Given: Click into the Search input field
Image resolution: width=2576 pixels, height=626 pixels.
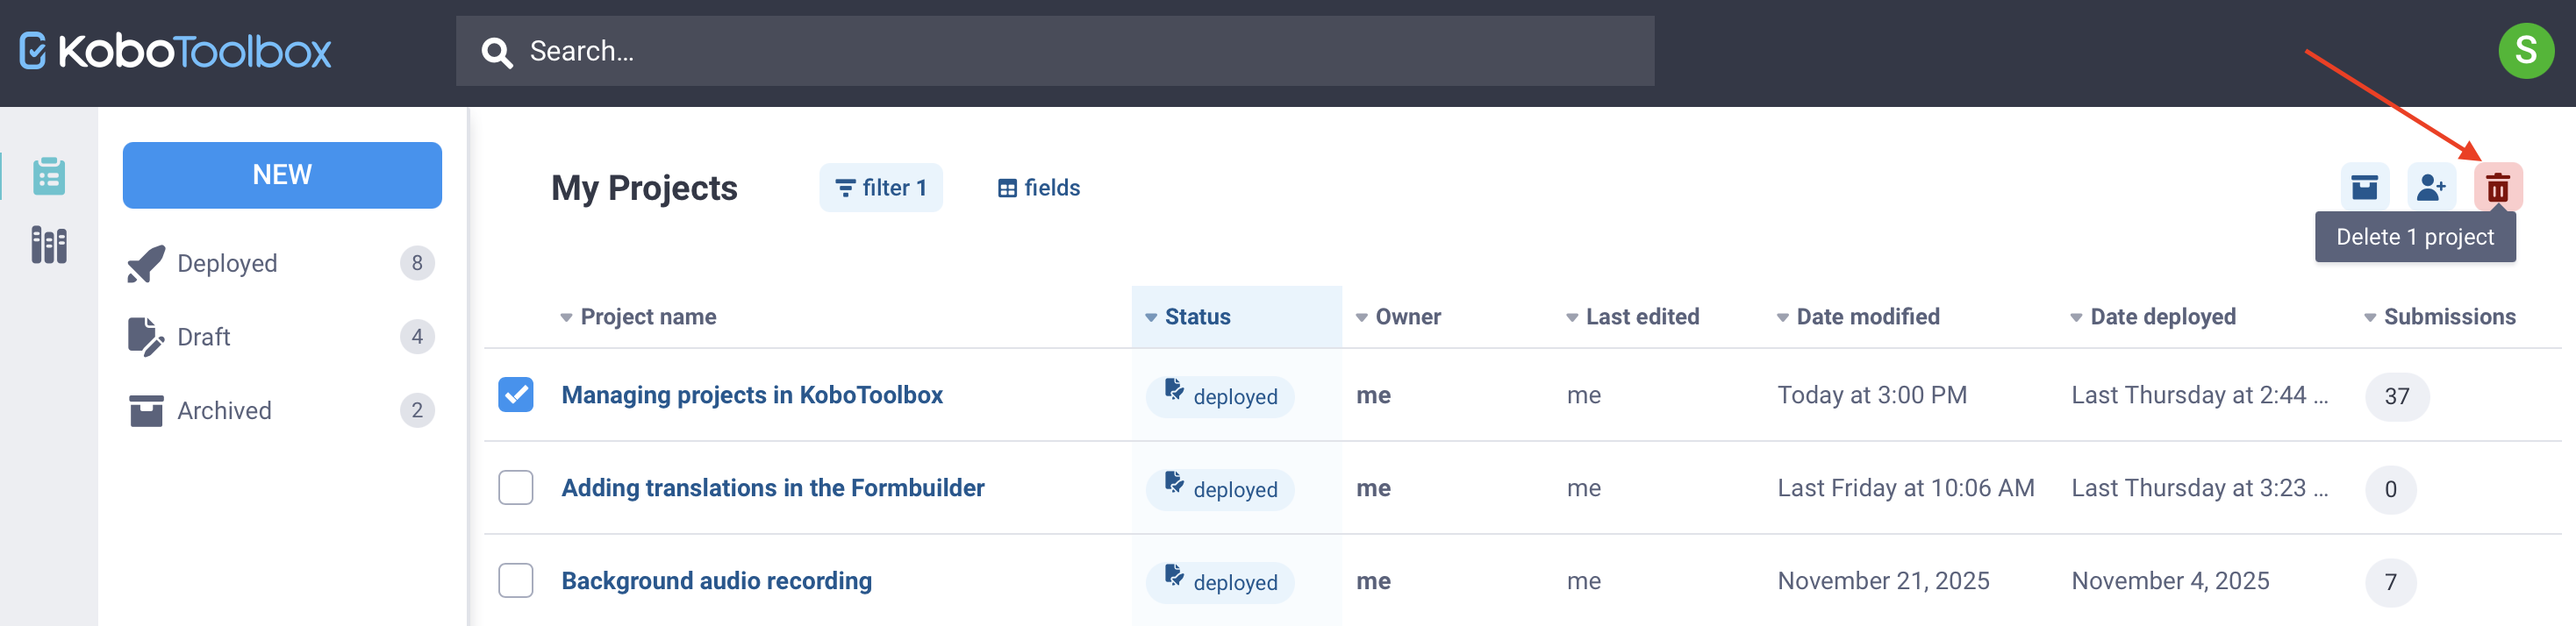Looking at the screenshot, I should [x=1080, y=51].
